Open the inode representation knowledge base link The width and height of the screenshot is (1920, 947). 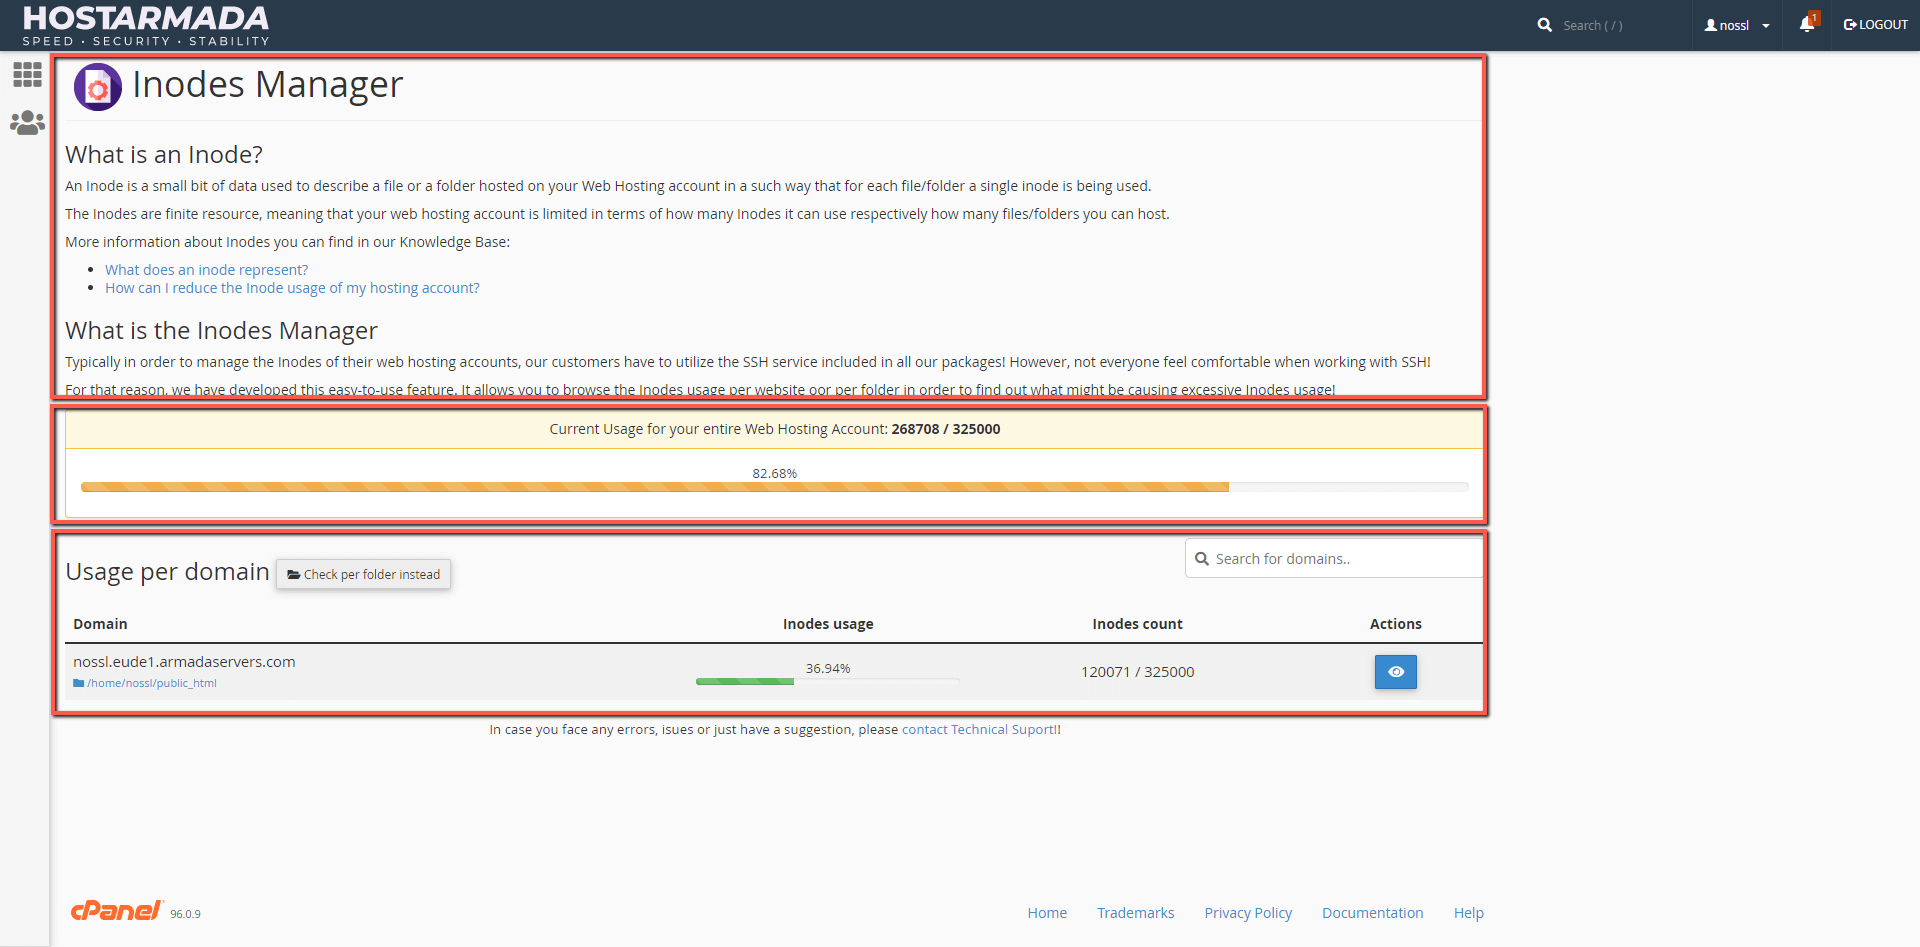tap(206, 269)
